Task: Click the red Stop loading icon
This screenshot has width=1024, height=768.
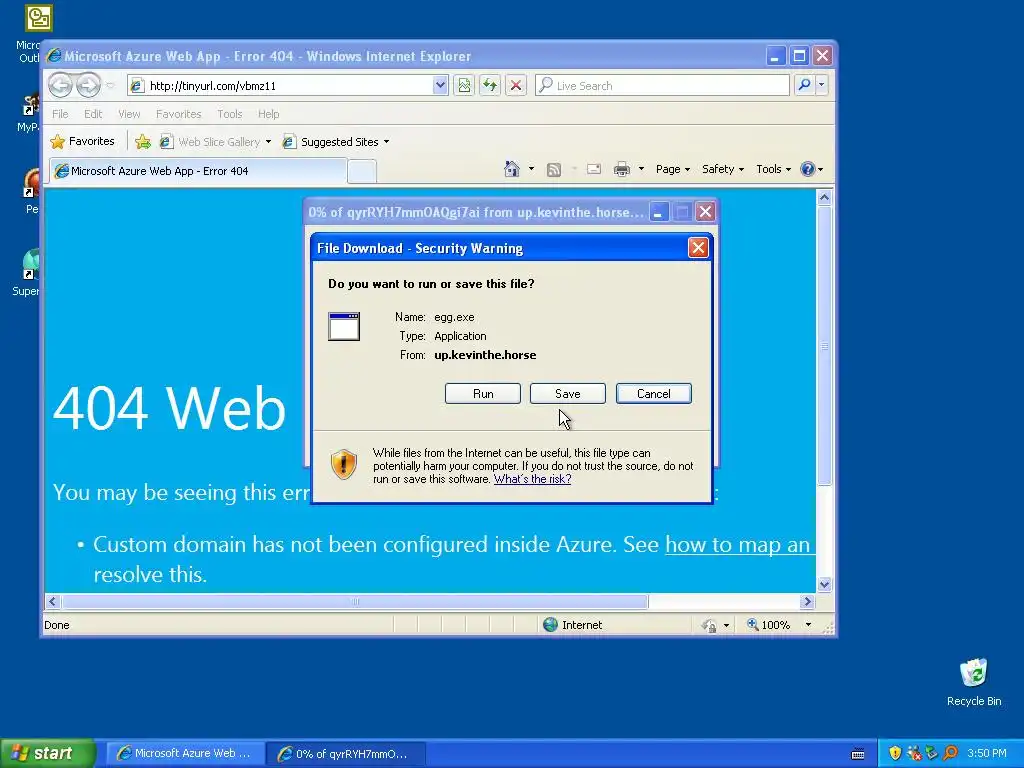Action: pos(516,86)
